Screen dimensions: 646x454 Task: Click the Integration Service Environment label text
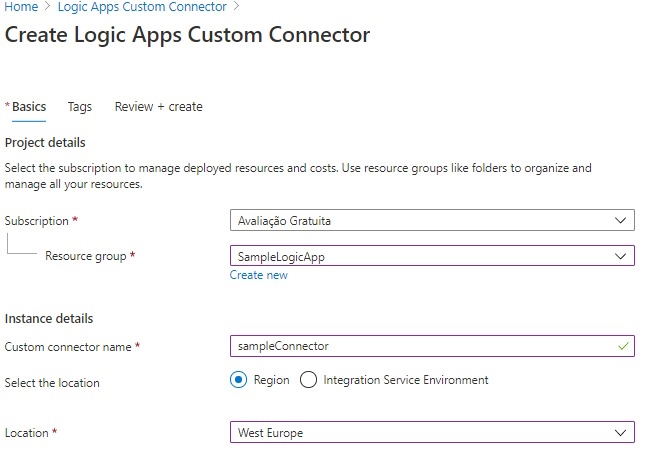(406, 380)
